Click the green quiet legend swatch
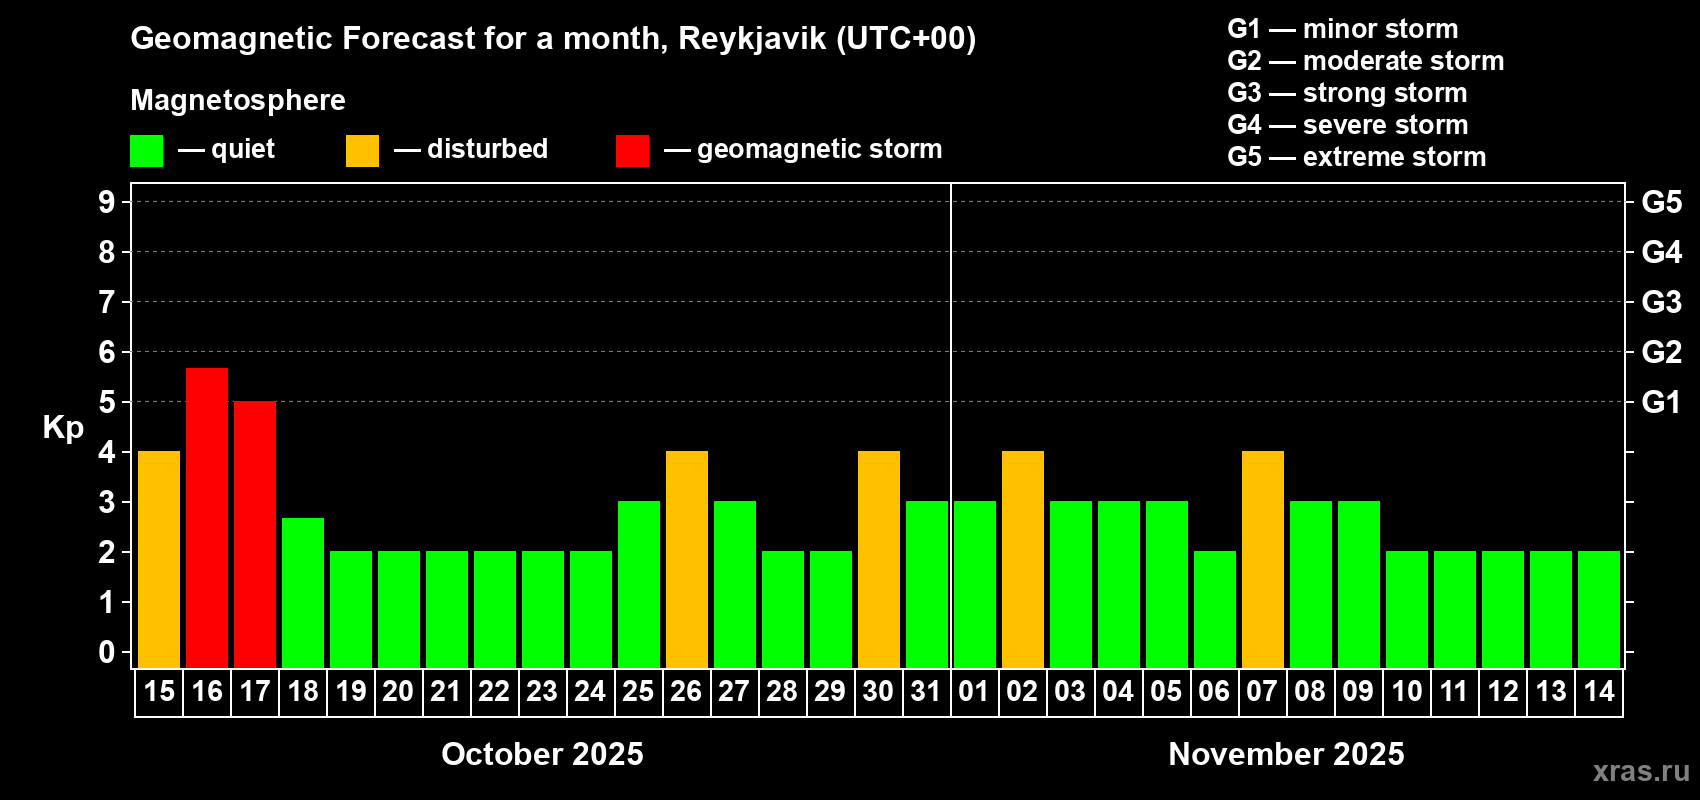Screen dimensions: 1700x800 pyautogui.click(x=146, y=151)
